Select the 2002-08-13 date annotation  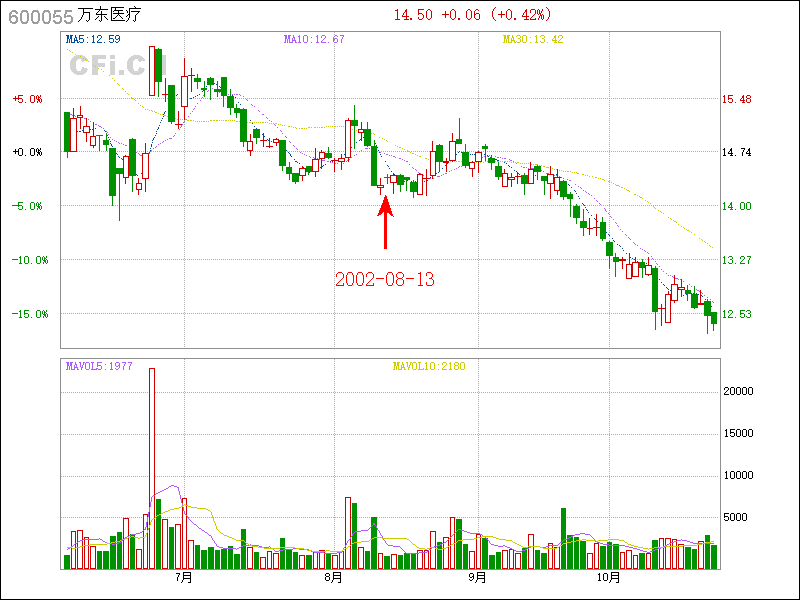(x=384, y=280)
